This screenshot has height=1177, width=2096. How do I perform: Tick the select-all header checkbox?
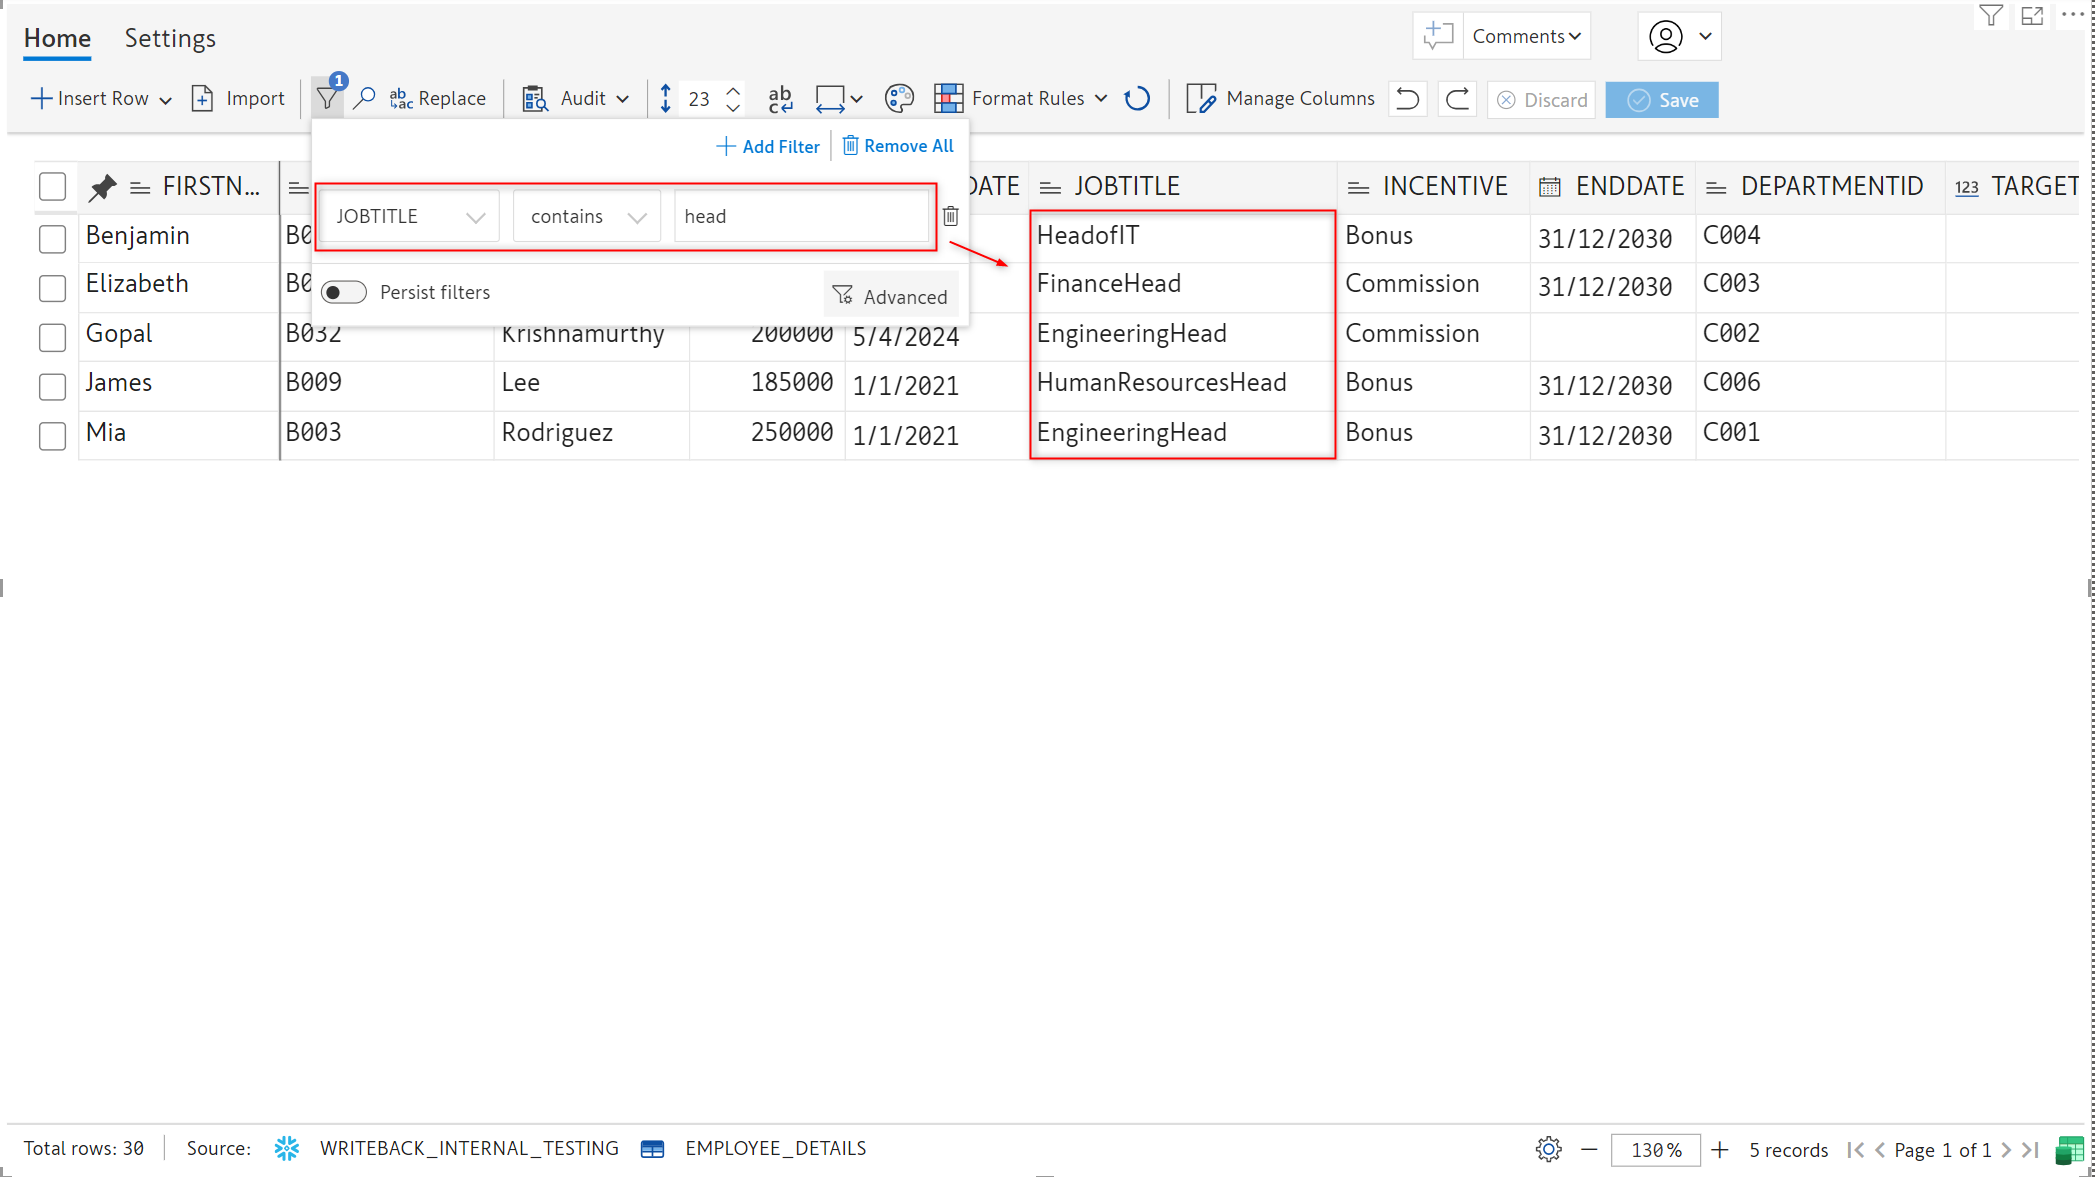(52, 187)
